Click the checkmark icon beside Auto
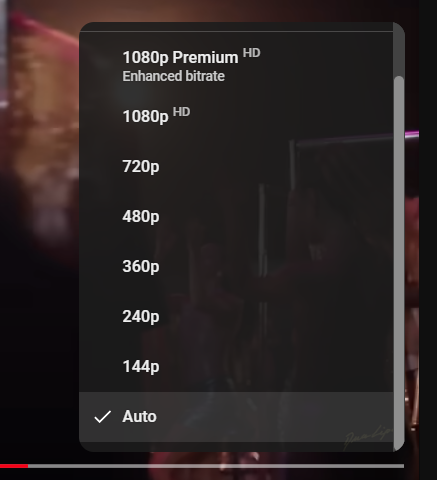The width and height of the screenshot is (437, 480). (103, 417)
